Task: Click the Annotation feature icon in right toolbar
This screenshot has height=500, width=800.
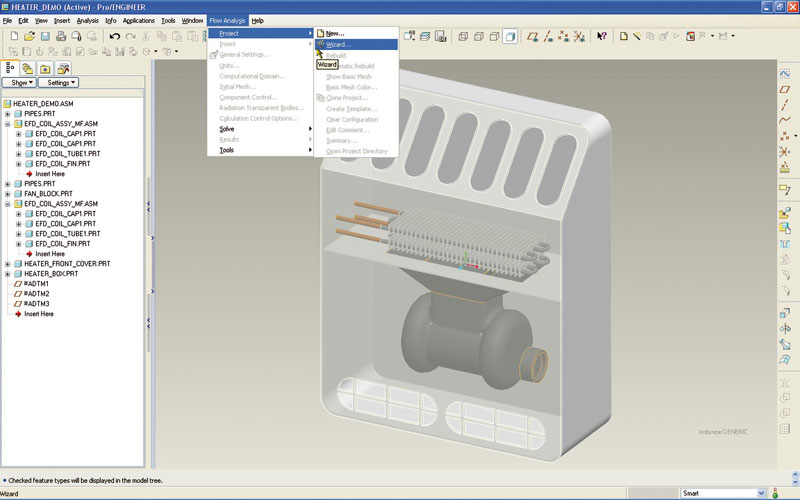Action: click(785, 190)
